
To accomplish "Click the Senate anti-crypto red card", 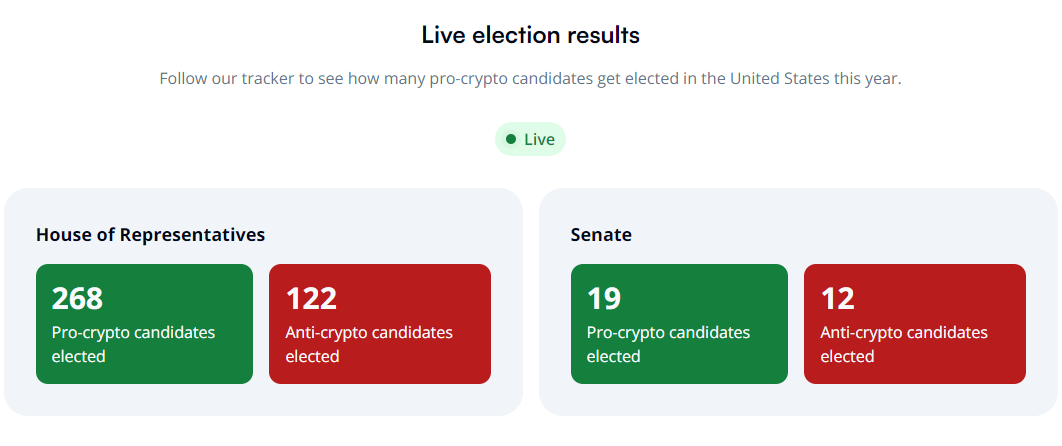I will (x=915, y=324).
